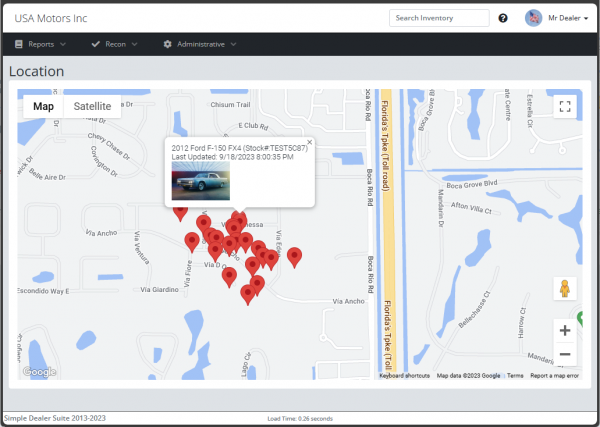
Task: Zoom out on the map
Action: point(565,354)
